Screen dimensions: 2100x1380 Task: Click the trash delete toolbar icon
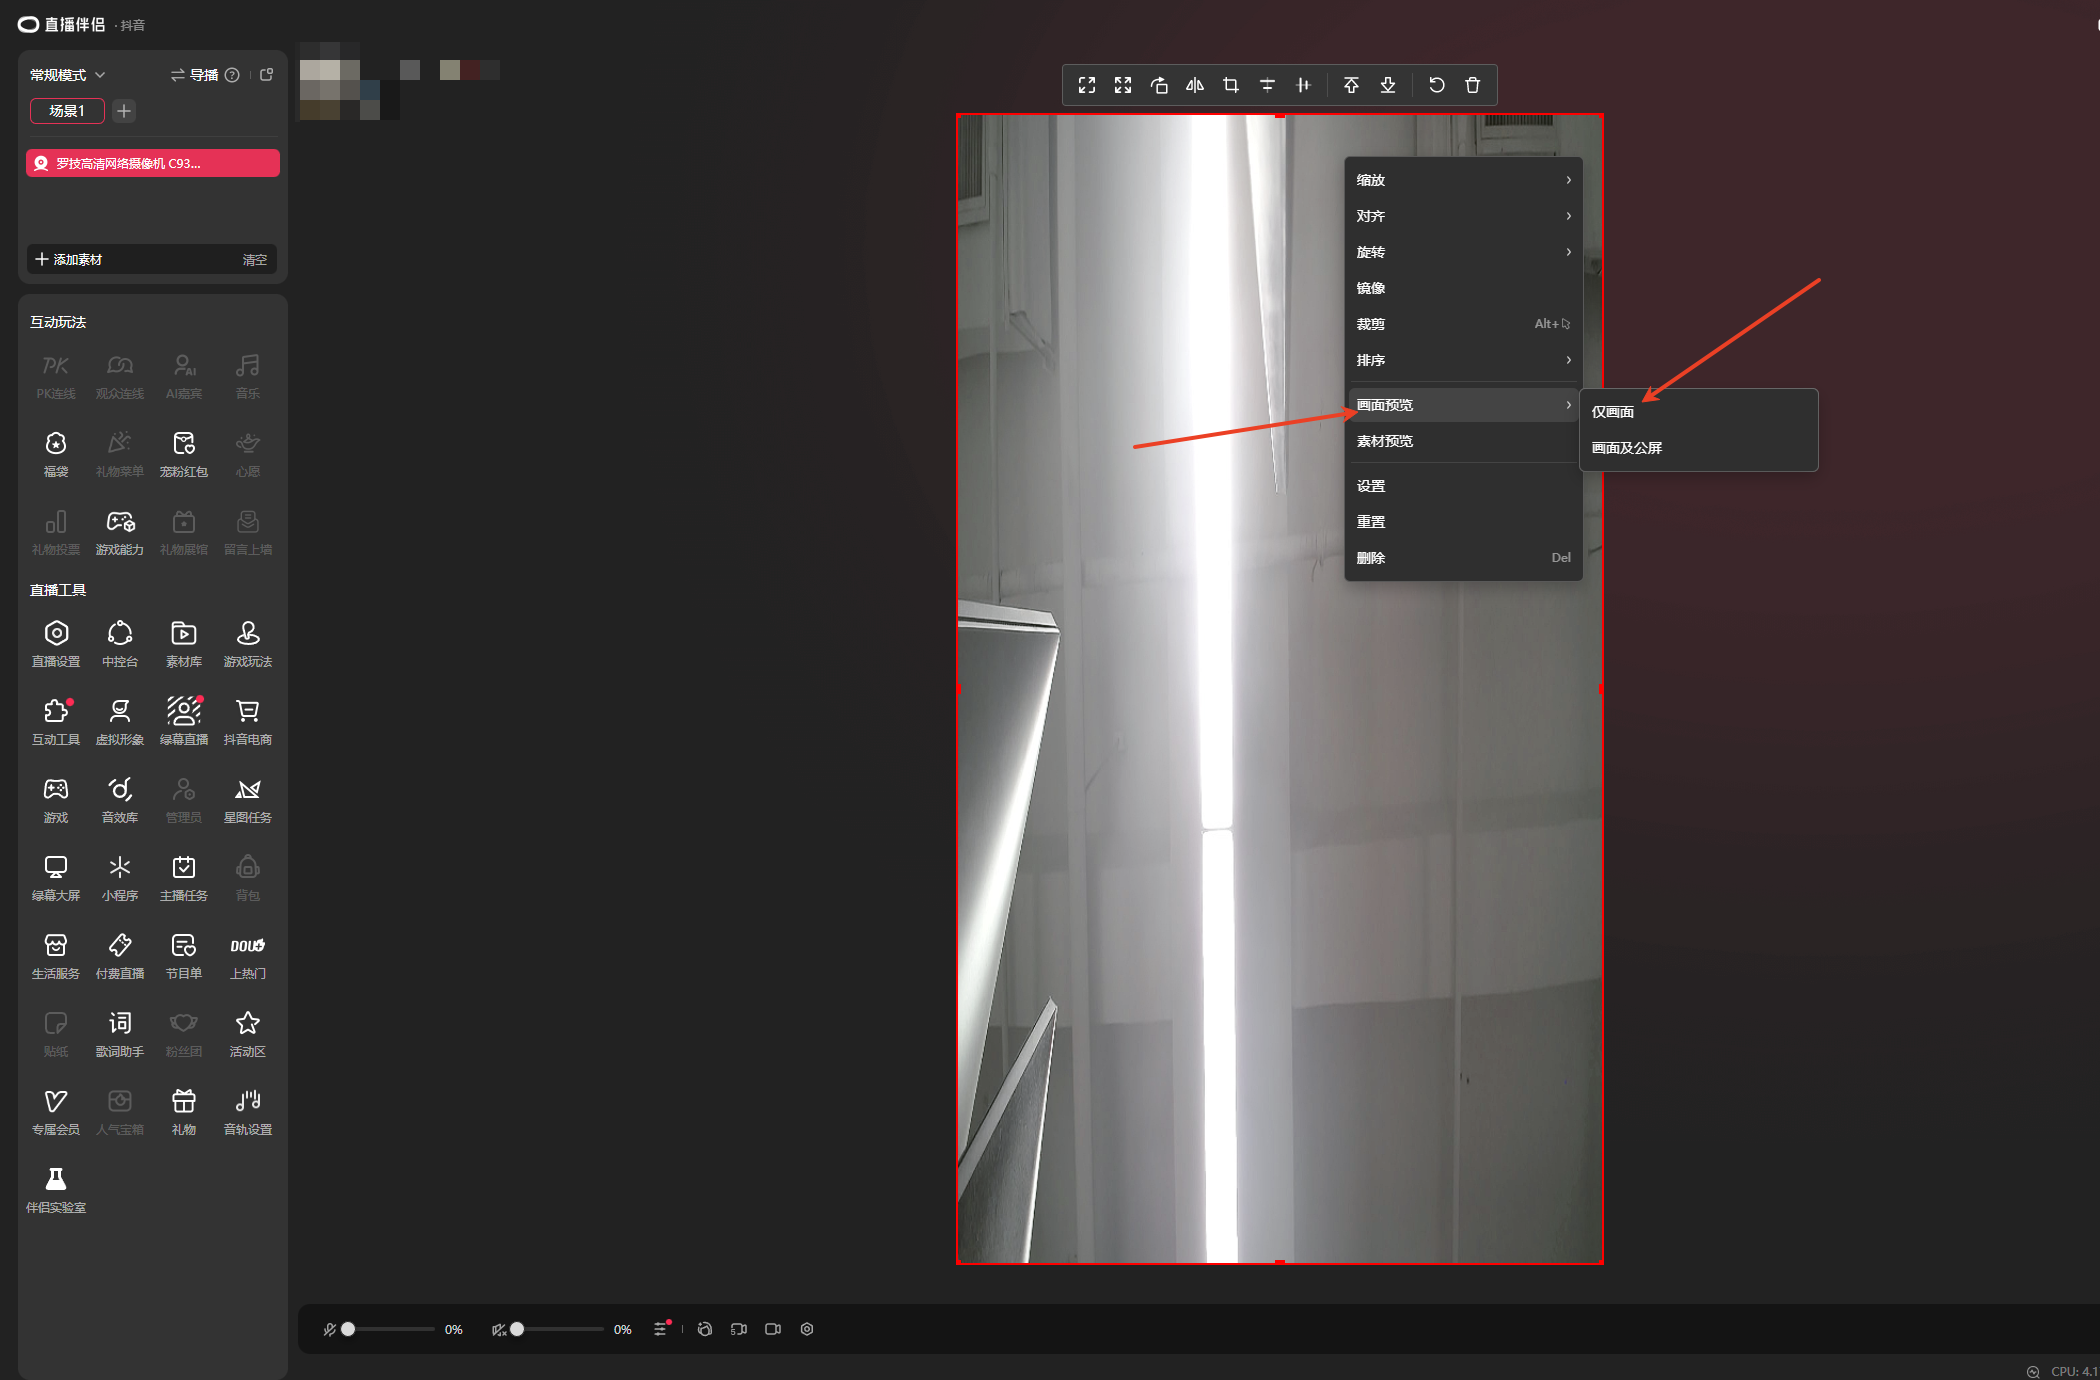pyautogui.click(x=1473, y=85)
